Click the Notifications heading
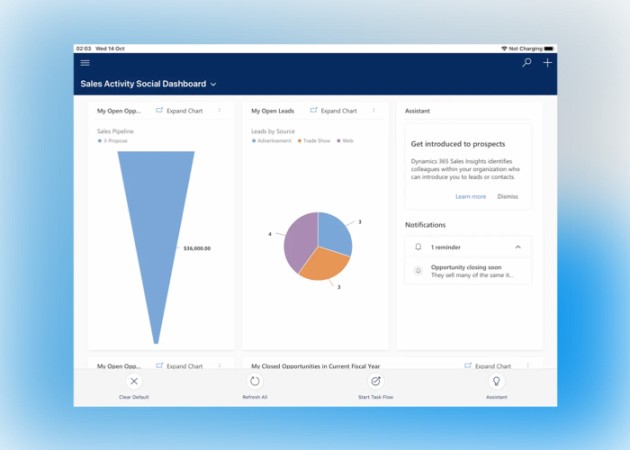 click(425, 225)
